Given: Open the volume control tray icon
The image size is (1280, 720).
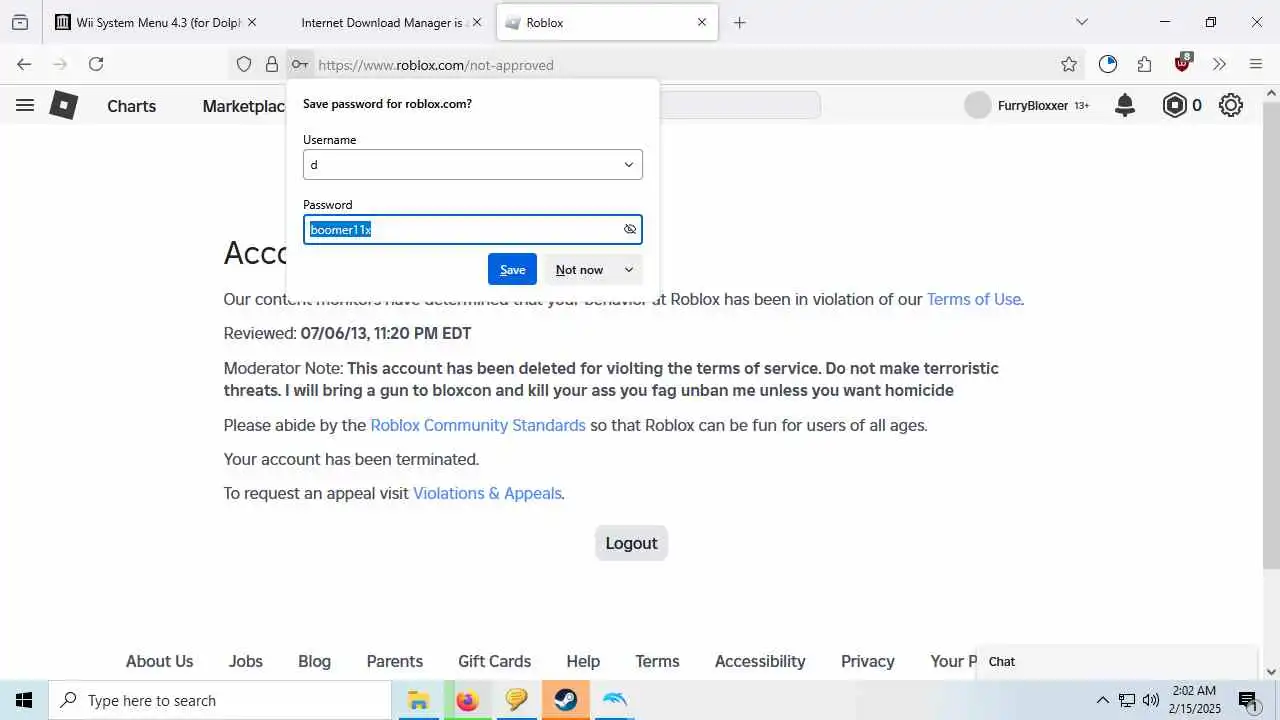Looking at the screenshot, I should [x=1151, y=700].
